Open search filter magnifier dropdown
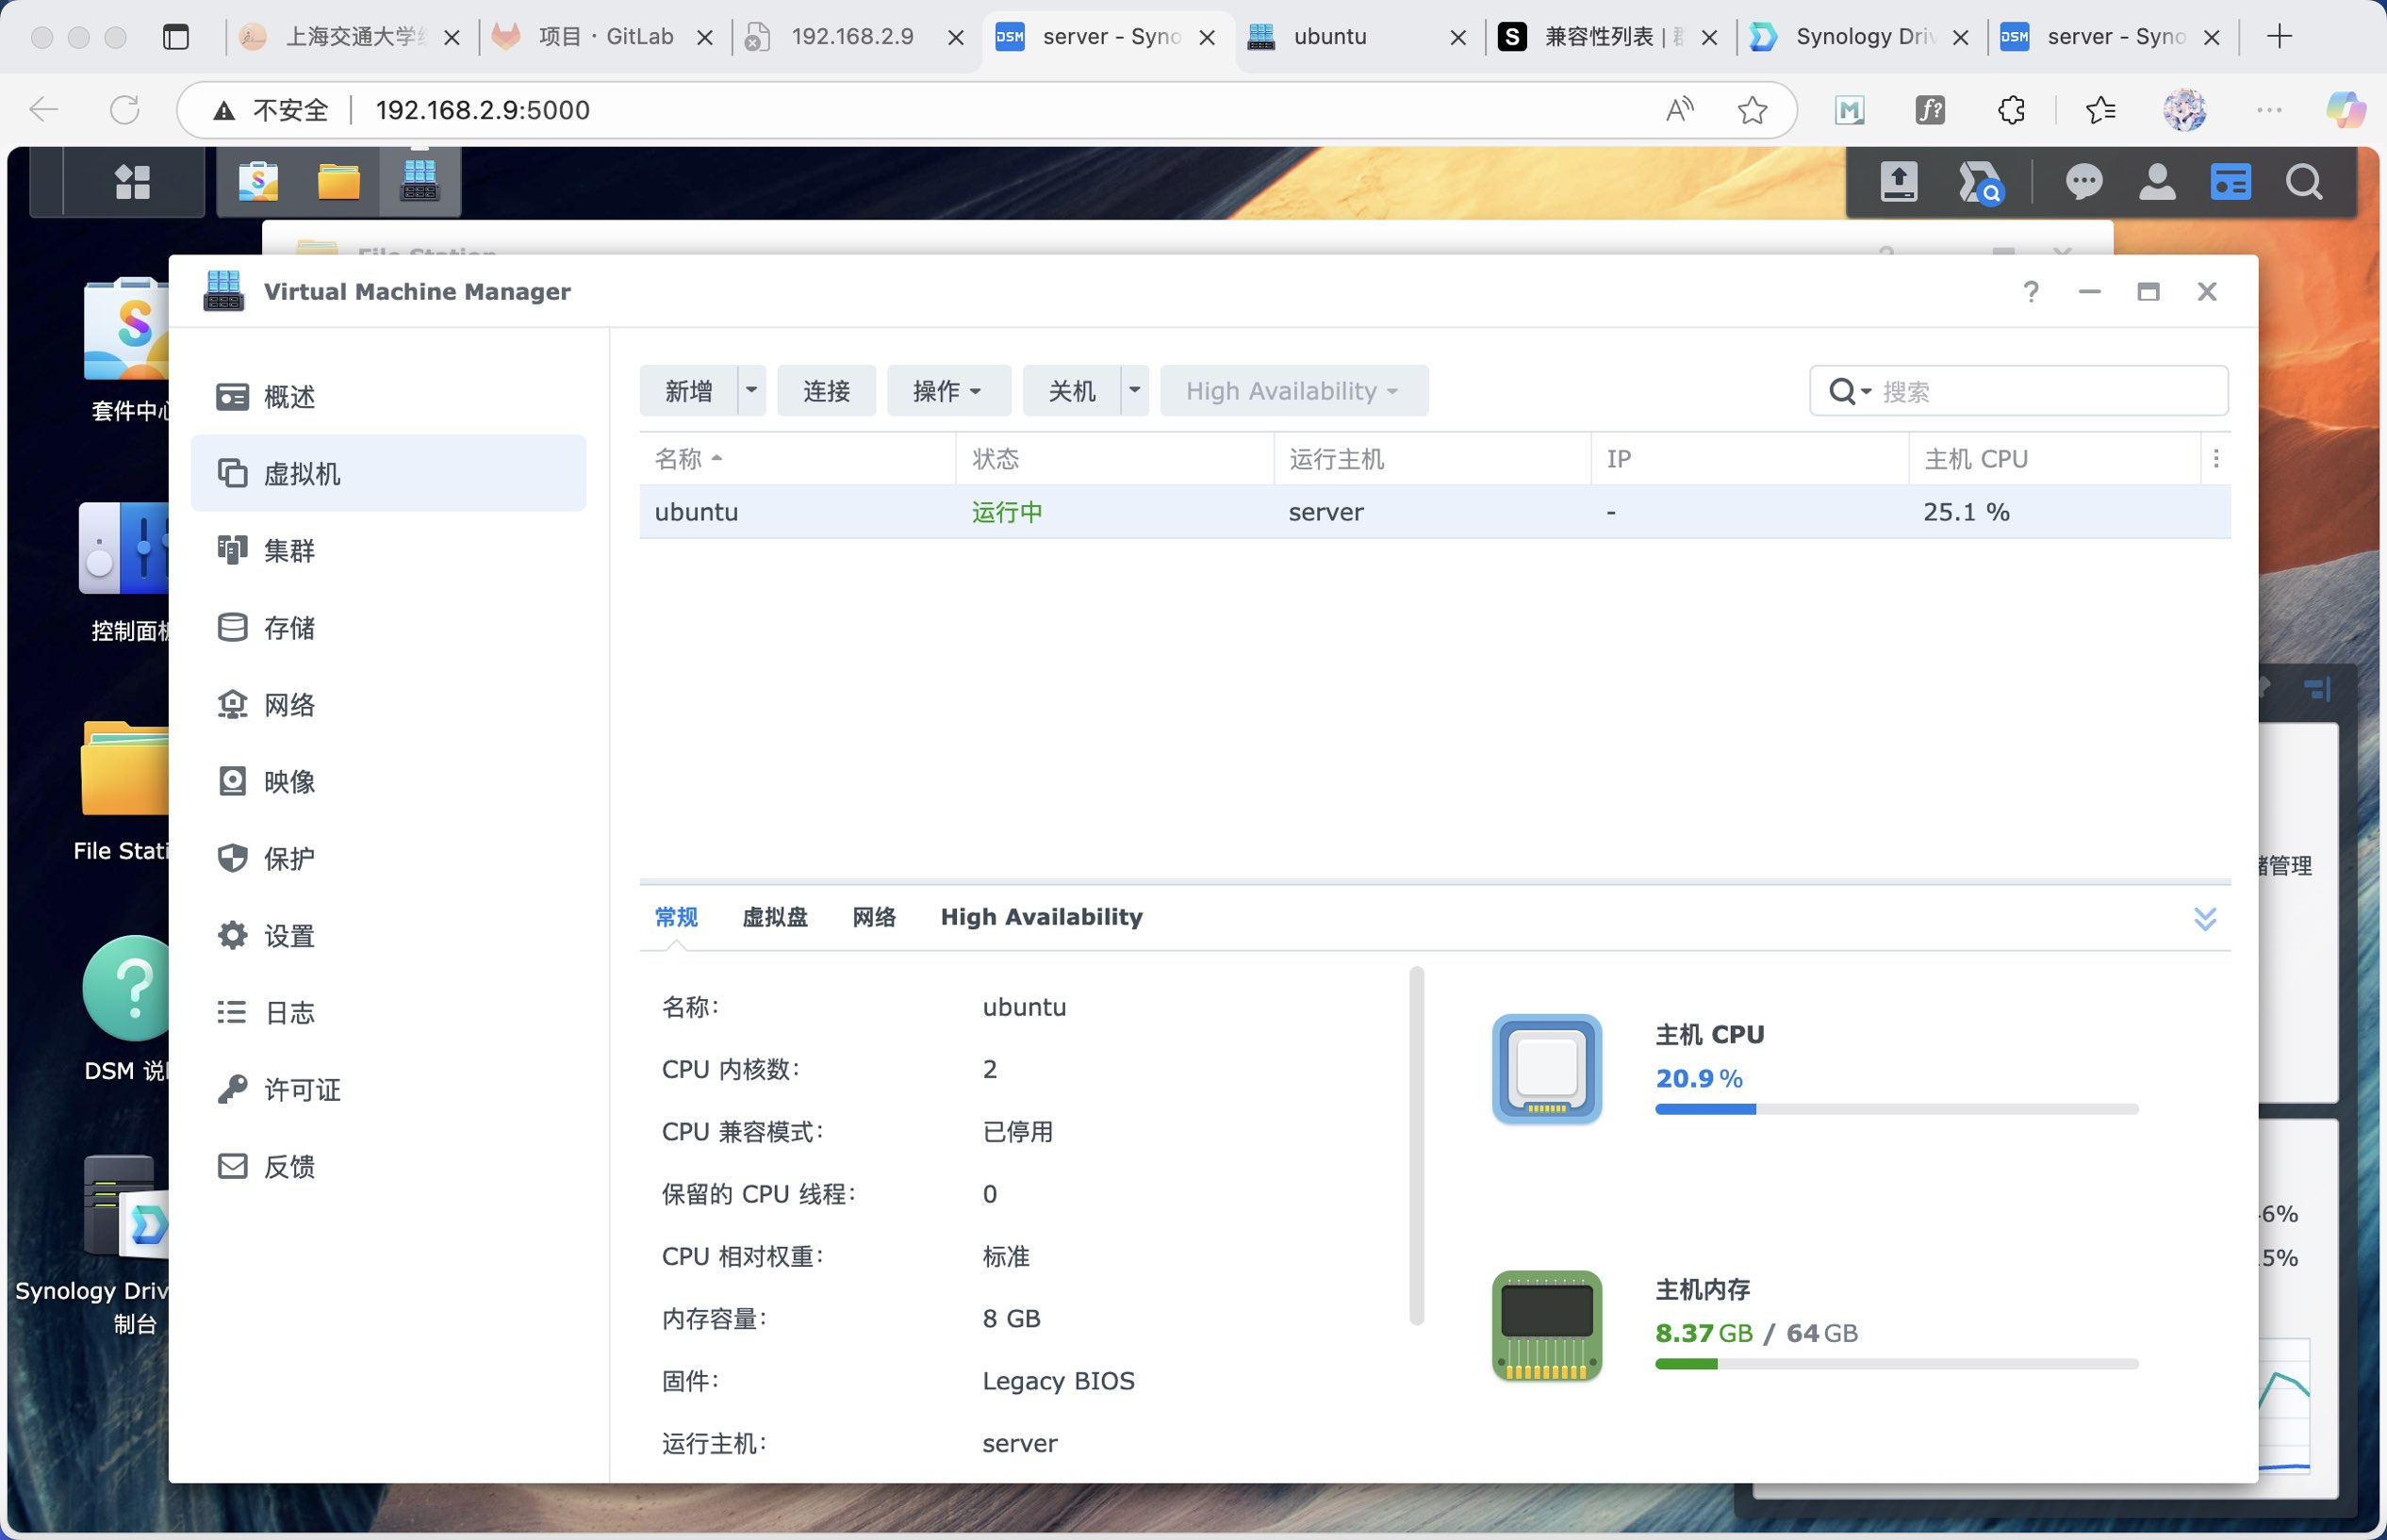Screen dimensions: 2387x1540 [1850, 391]
